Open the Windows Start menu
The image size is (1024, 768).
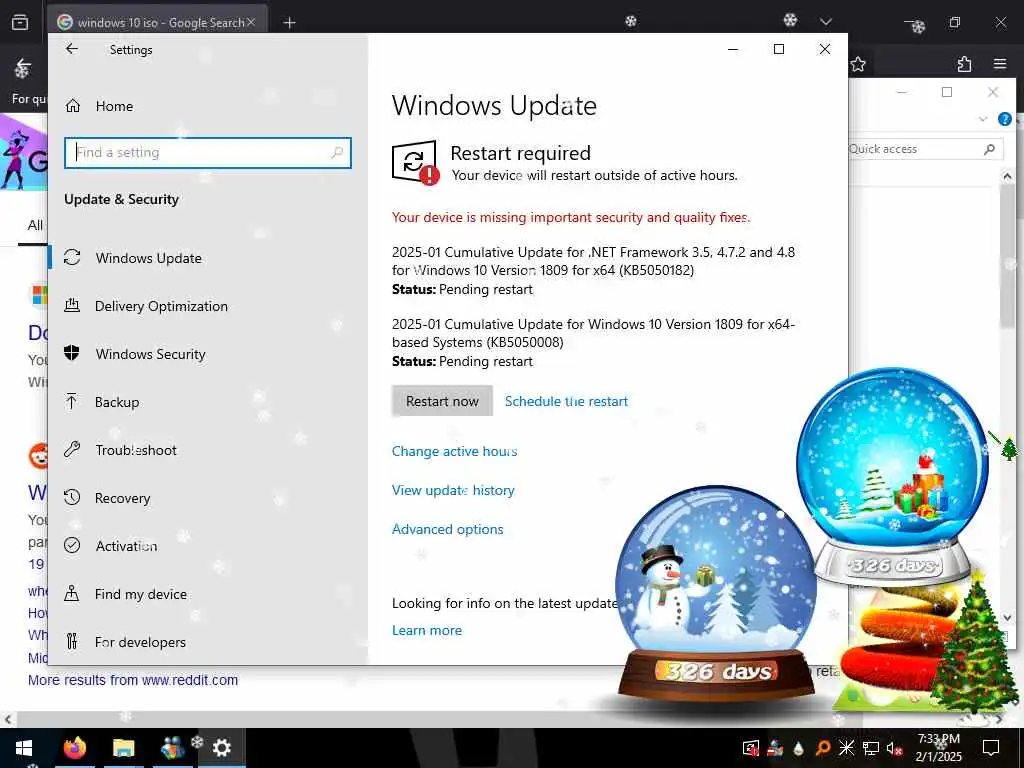pos(24,748)
